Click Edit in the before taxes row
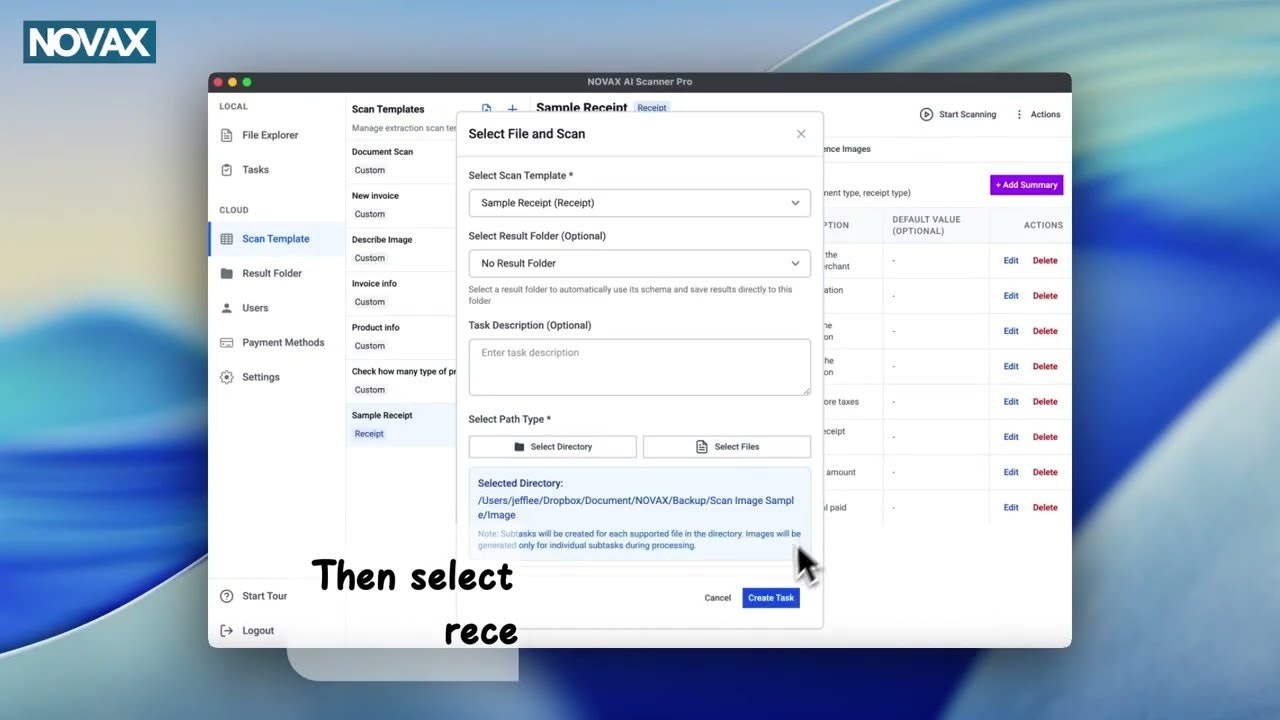Image resolution: width=1280 pixels, height=720 pixels. pyautogui.click(x=1011, y=402)
